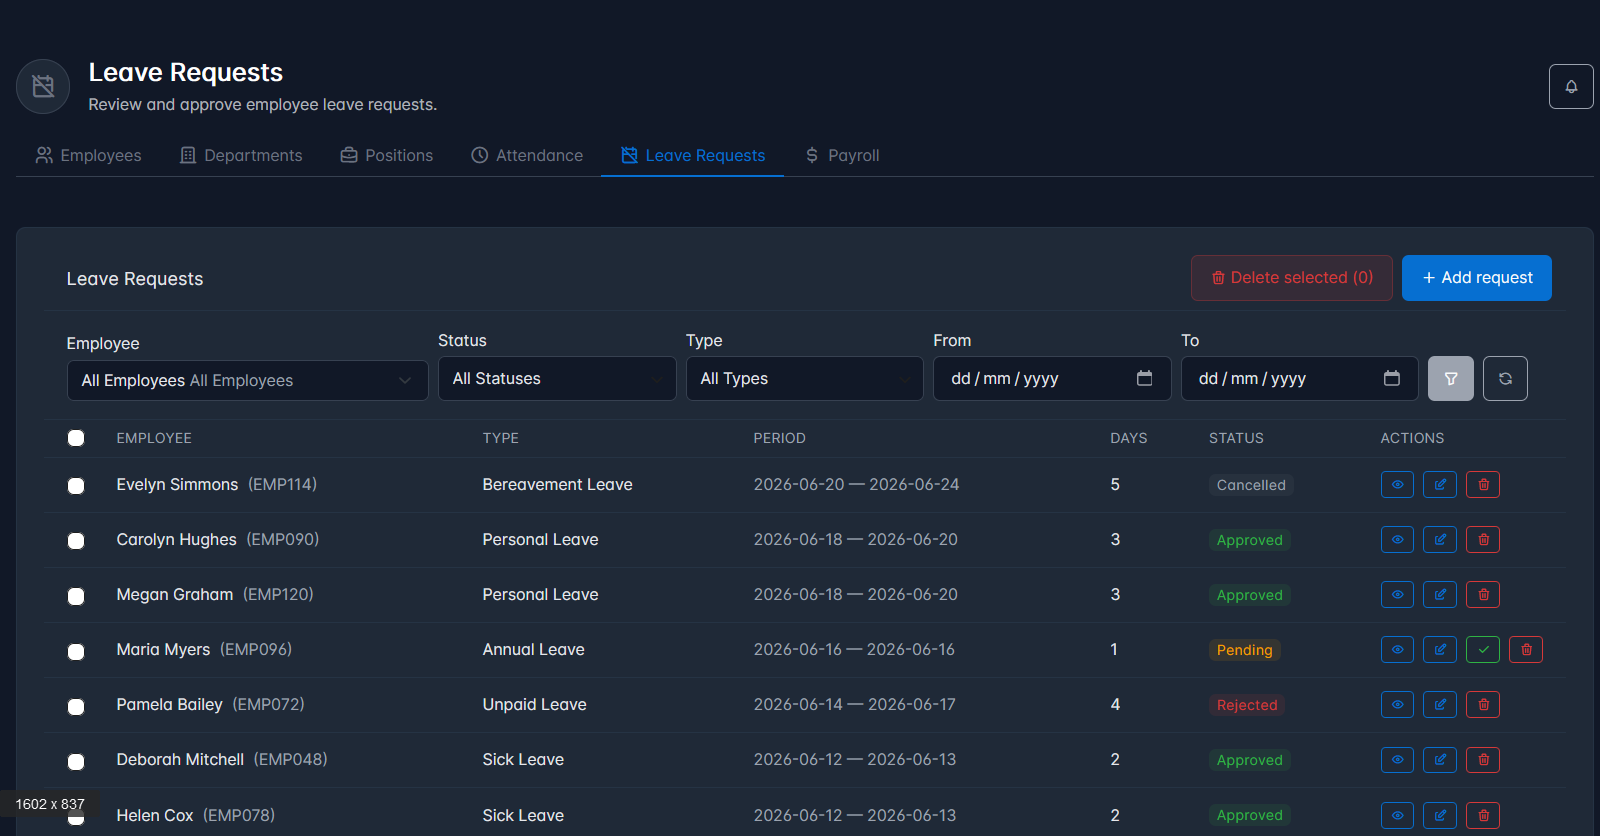Focus the To date input field
This screenshot has width=1600, height=836.
click(1300, 379)
